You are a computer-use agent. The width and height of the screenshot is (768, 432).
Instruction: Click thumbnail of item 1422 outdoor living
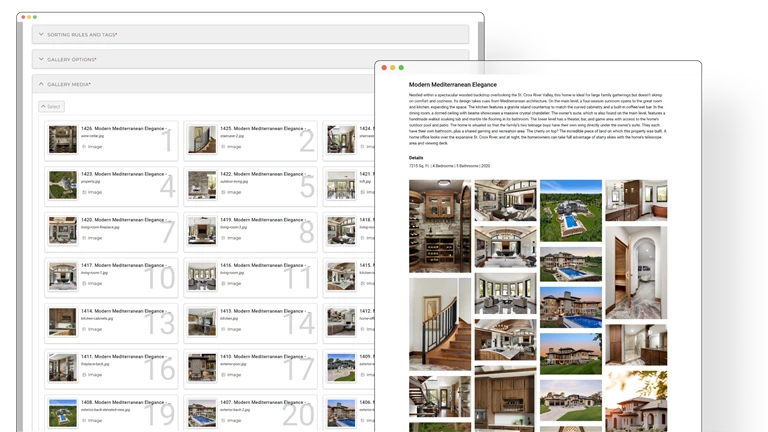[202, 185]
